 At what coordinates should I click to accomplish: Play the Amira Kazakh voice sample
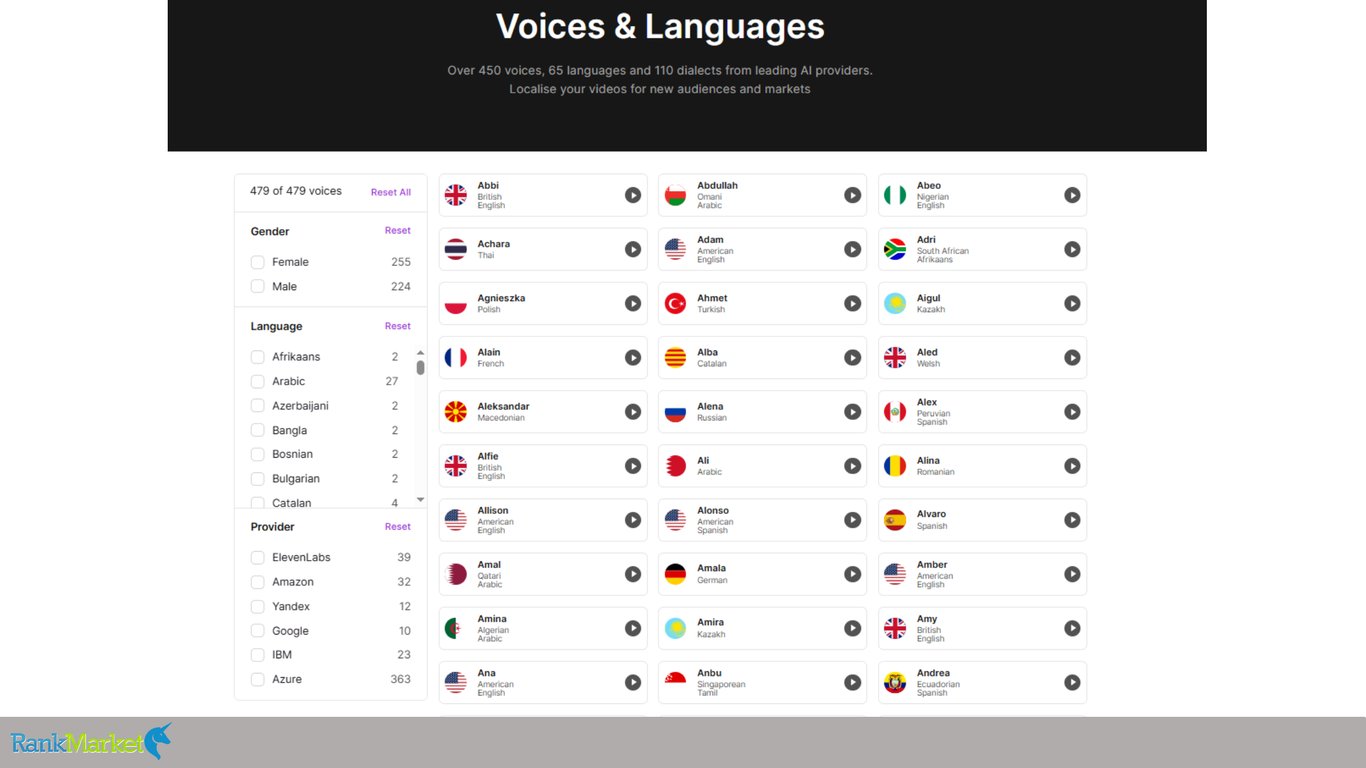pos(852,628)
